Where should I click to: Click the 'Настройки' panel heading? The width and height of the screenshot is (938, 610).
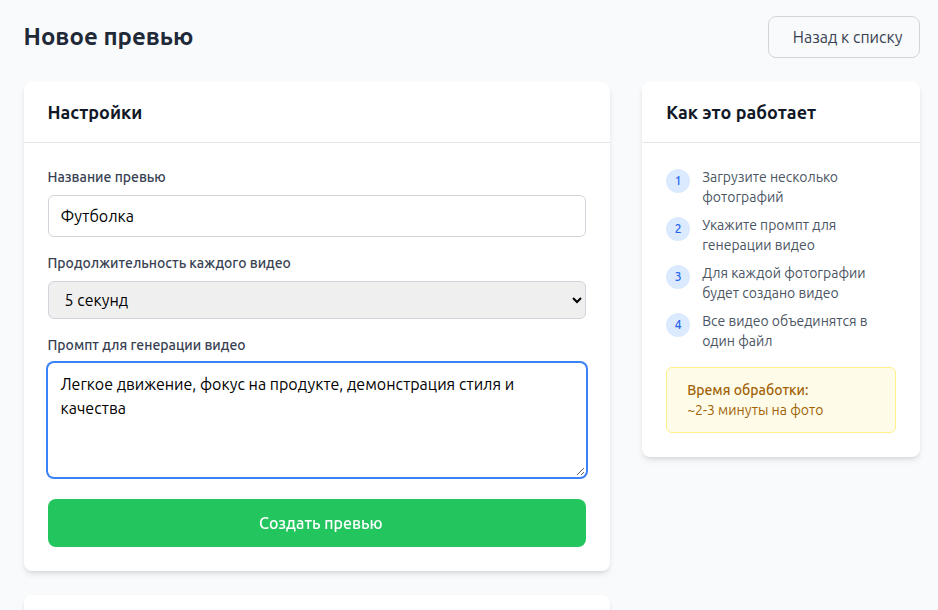[x=95, y=113]
